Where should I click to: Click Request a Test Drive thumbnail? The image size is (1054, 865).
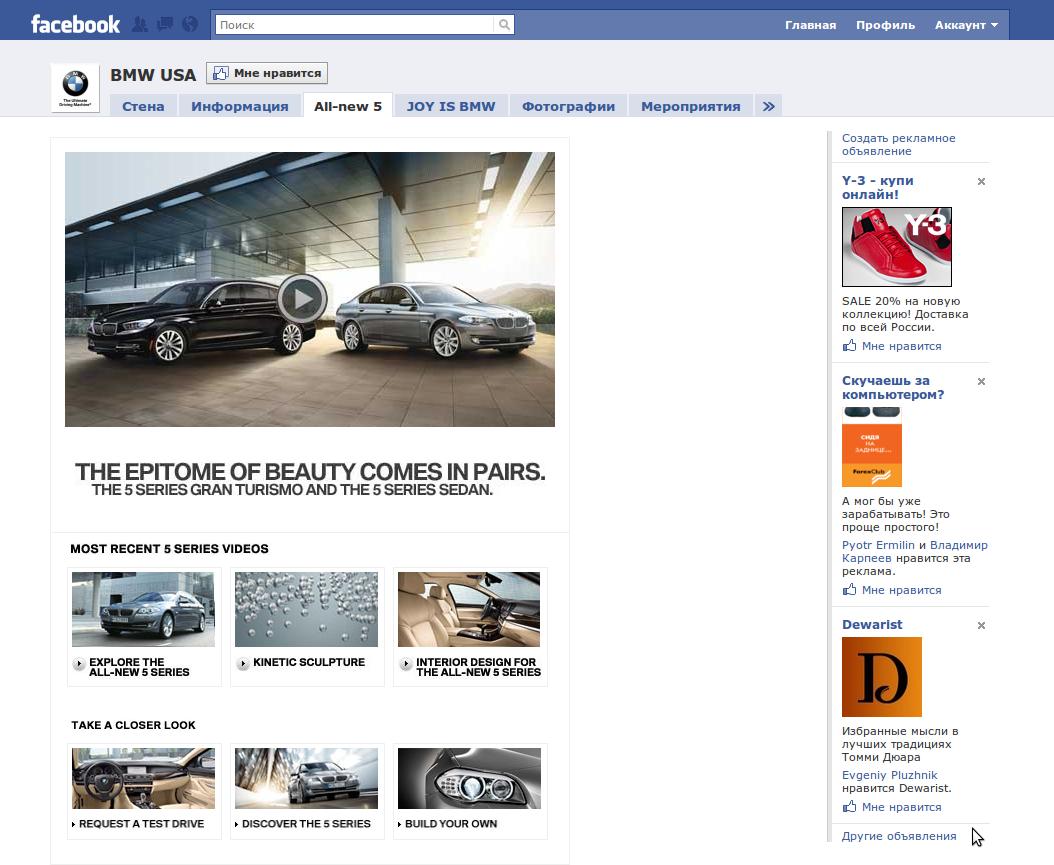click(x=143, y=778)
